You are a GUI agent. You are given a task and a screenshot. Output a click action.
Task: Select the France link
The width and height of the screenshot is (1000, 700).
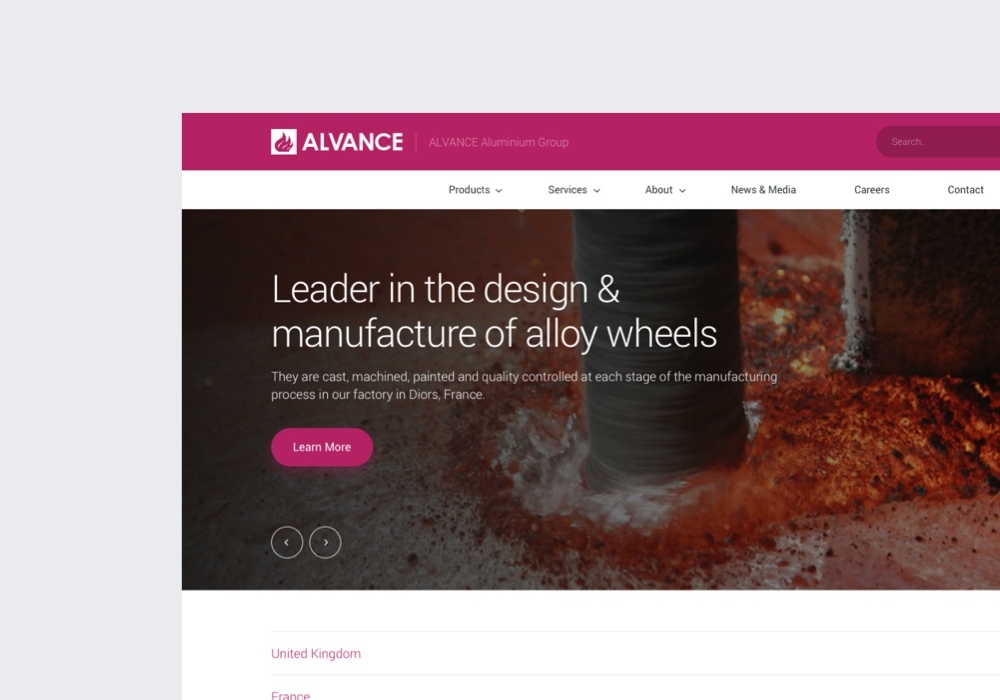point(290,695)
